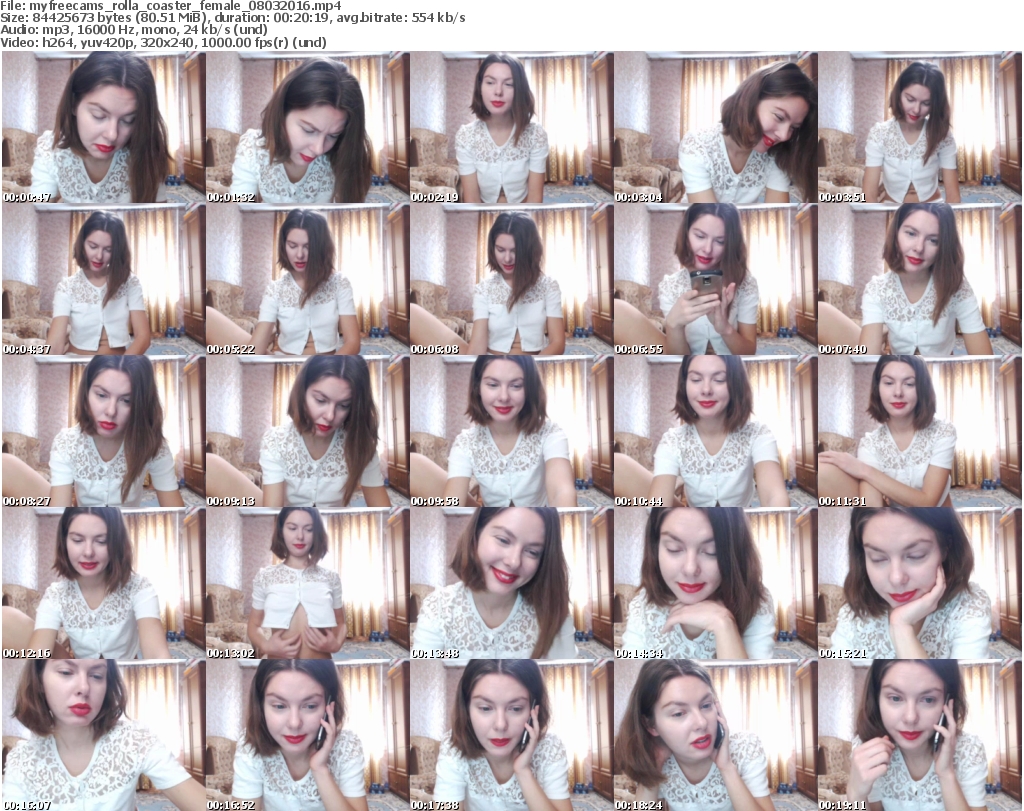The height and width of the screenshot is (811, 1024).
Task: Click the 00:11:31 thumbnail
Action: [x=920, y=432]
